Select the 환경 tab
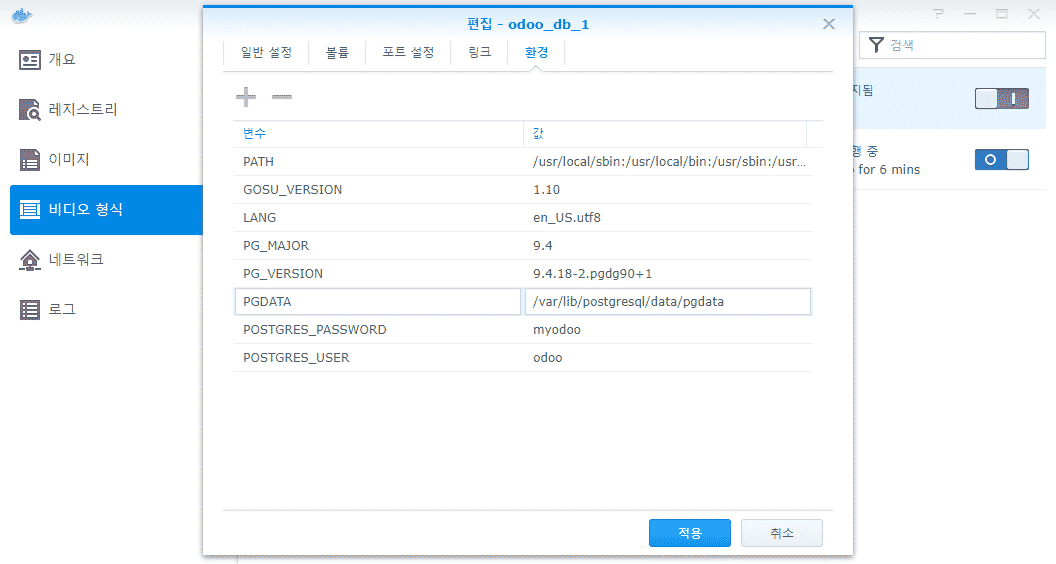 pyautogui.click(x=536, y=53)
